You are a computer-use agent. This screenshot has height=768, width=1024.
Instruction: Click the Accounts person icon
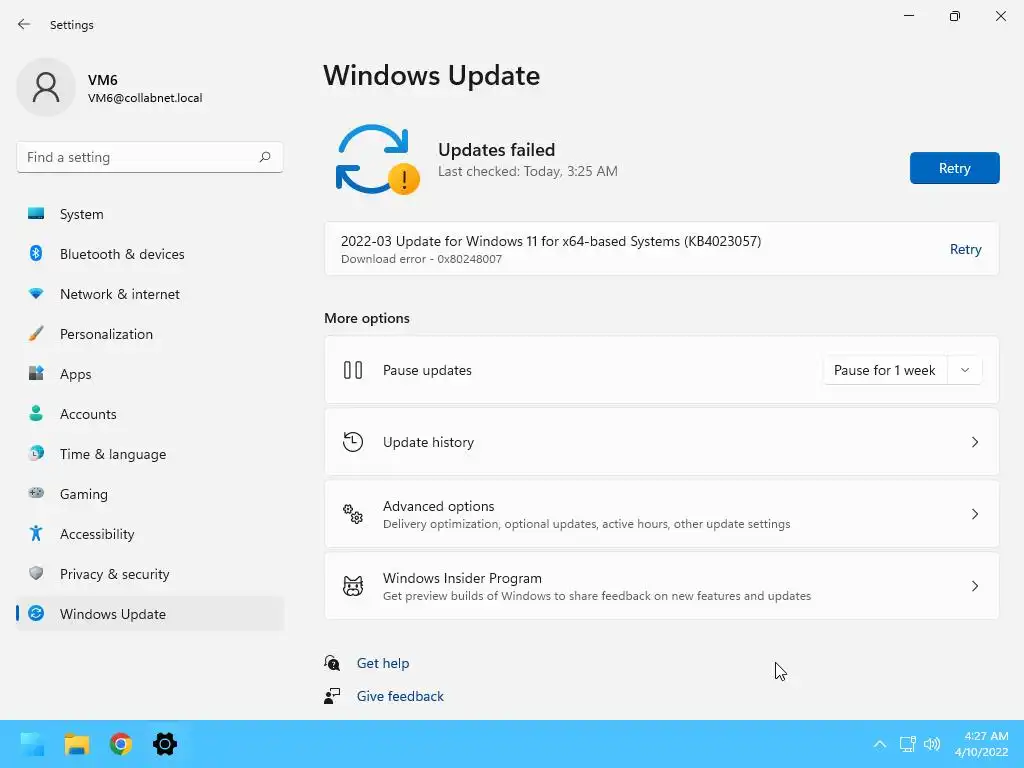(36, 413)
